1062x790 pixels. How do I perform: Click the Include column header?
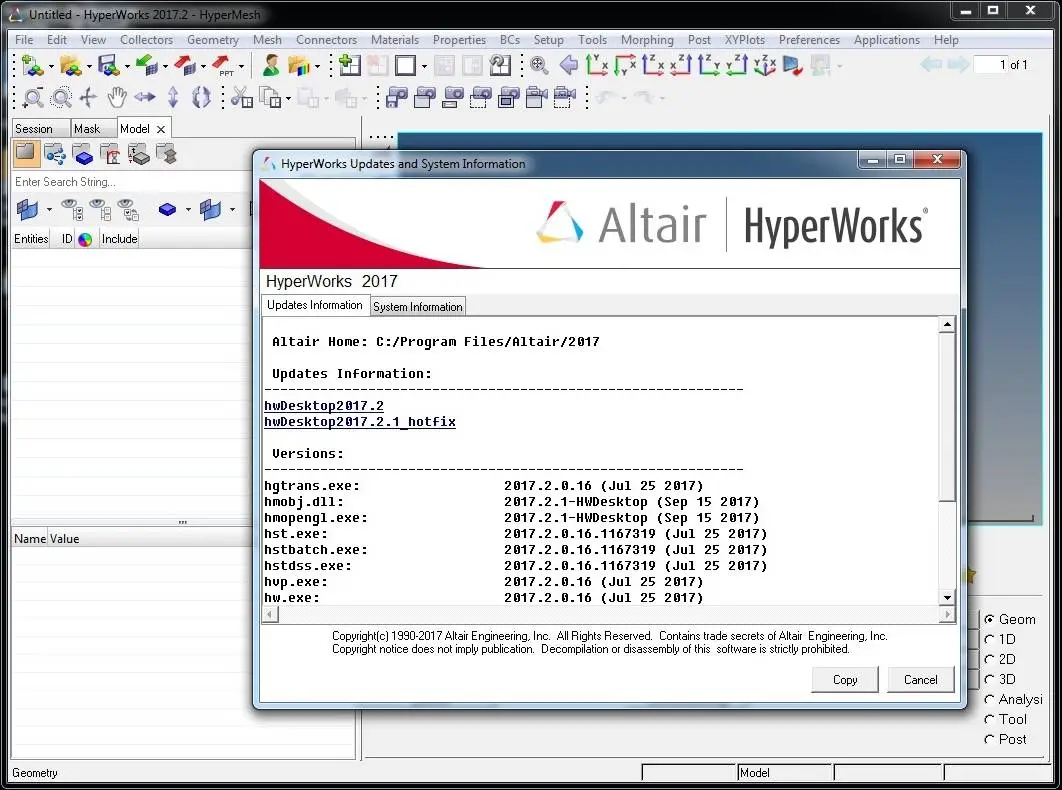click(x=120, y=238)
